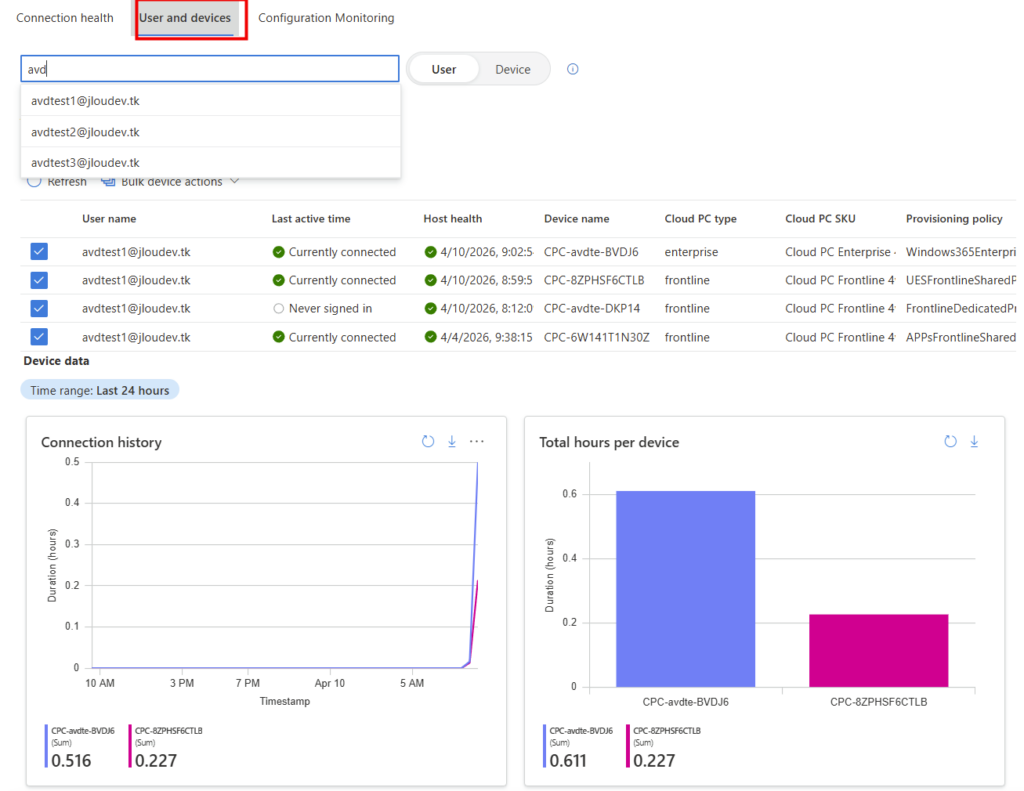
Task: Click the Bulk device actions icon
Action: [108, 182]
